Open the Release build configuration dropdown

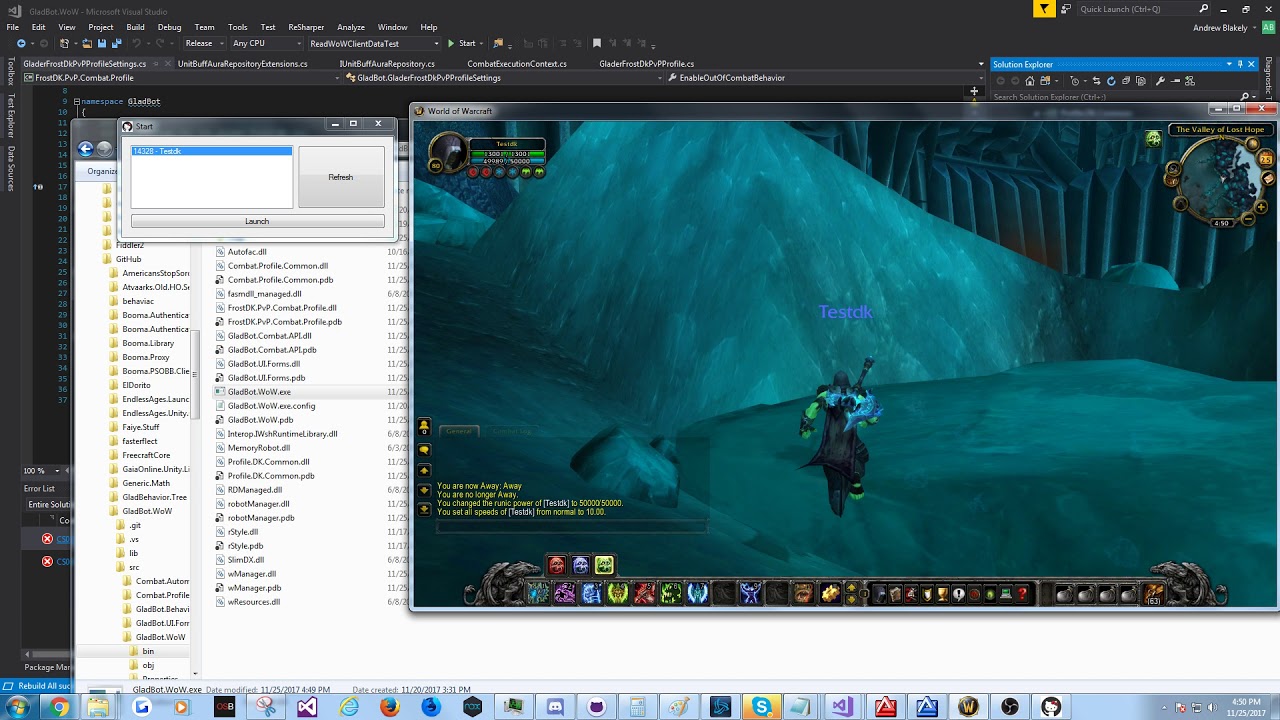(x=203, y=43)
